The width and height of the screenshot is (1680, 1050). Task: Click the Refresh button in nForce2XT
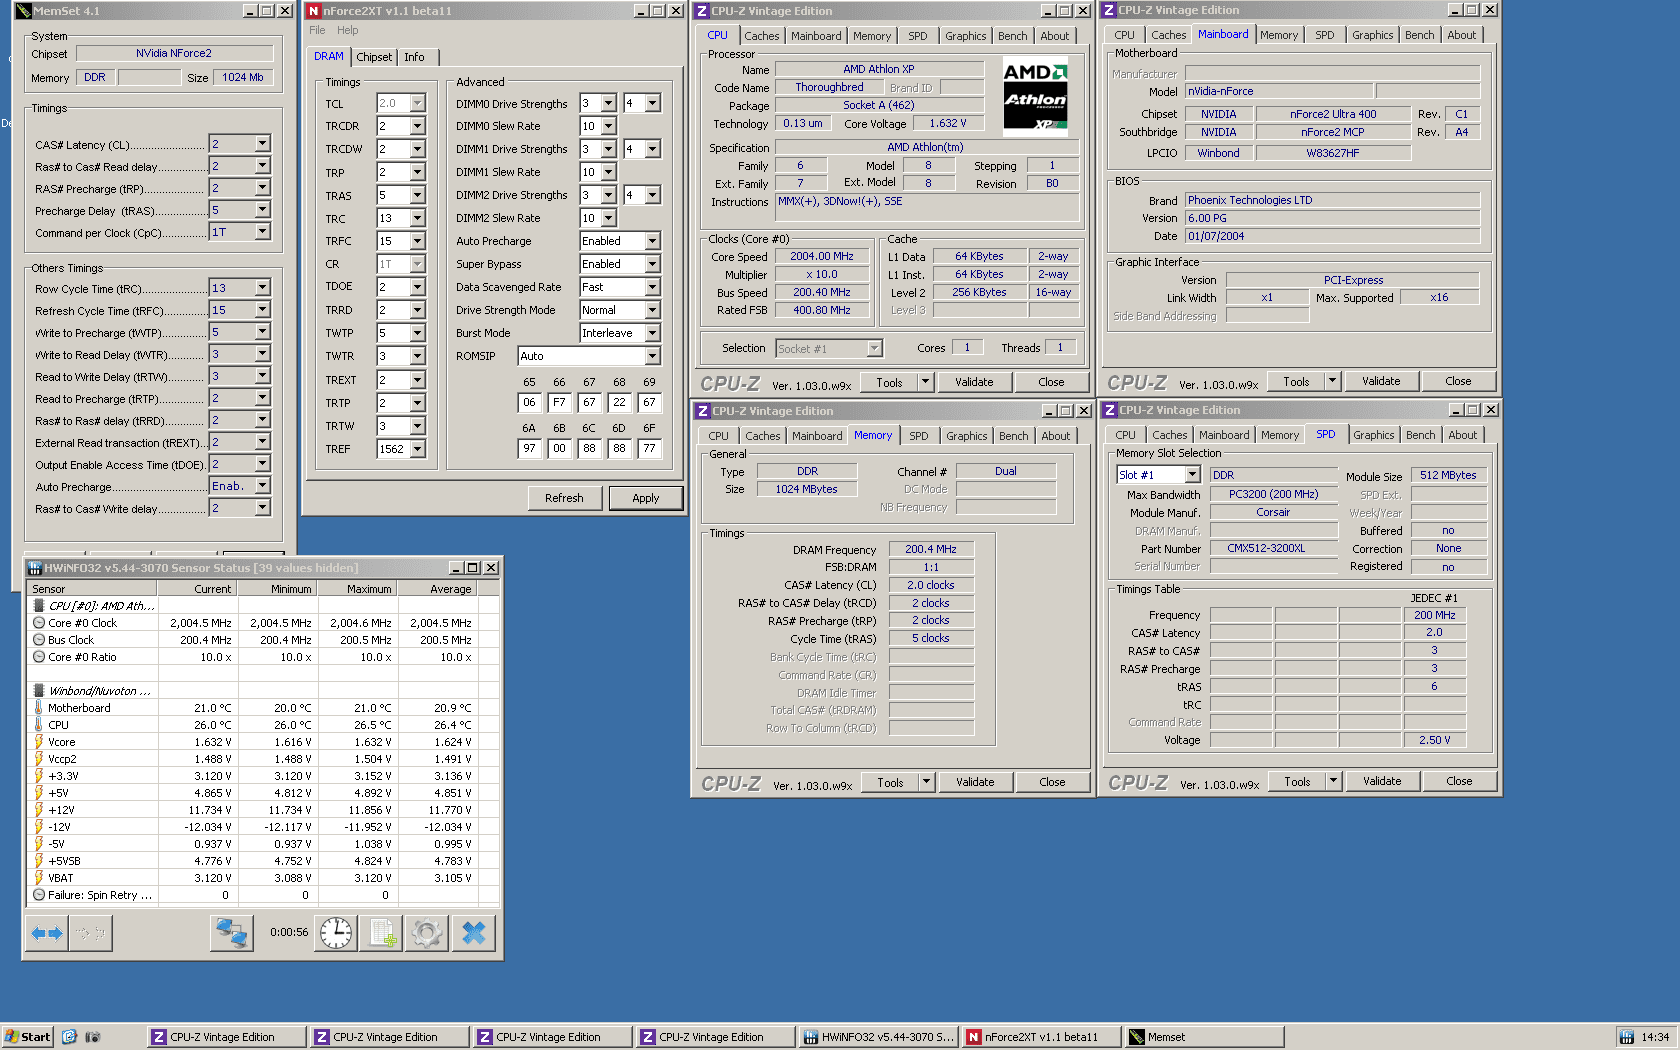pyautogui.click(x=564, y=498)
